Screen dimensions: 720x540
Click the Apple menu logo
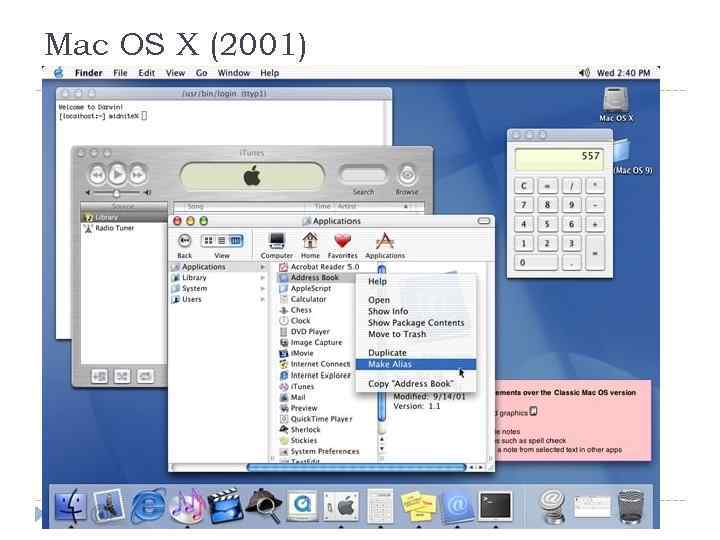click(58, 73)
